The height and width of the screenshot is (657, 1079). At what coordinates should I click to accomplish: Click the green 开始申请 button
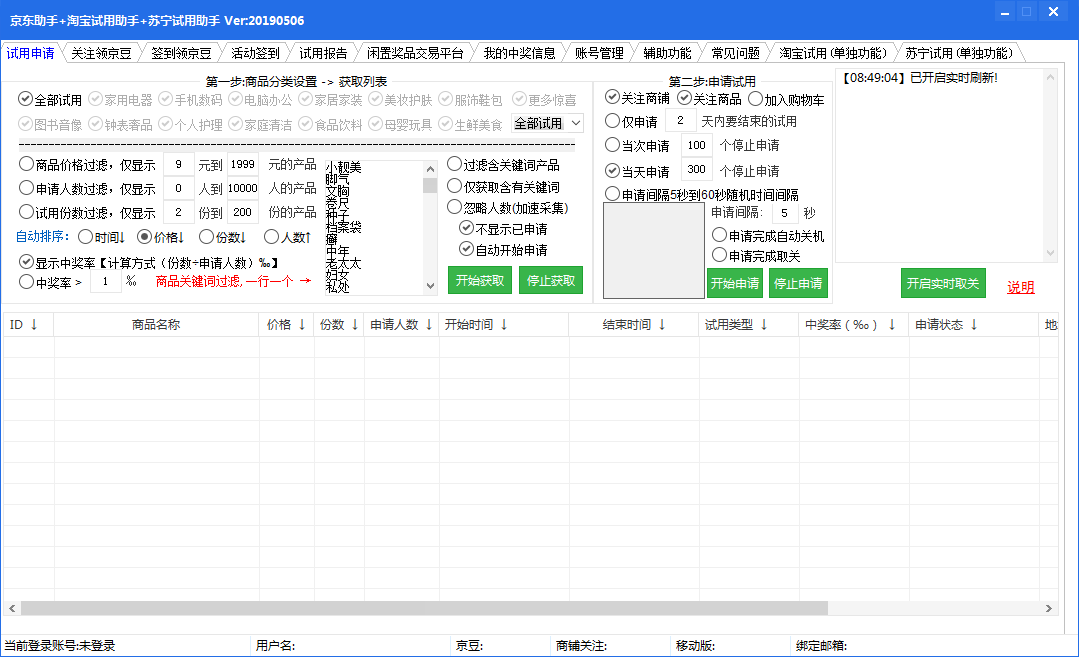(x=734, y=283)
